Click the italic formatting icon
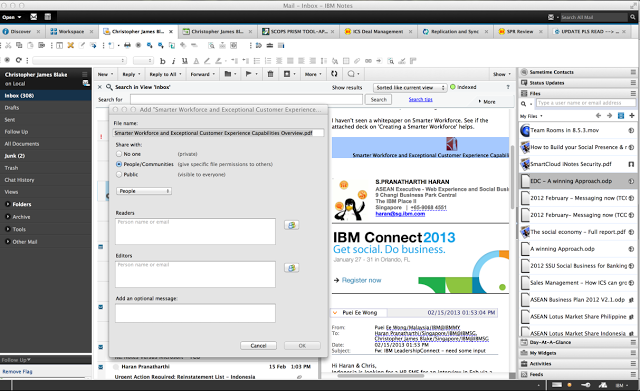The height and width of the screenshot is (391, 640). 173,61
